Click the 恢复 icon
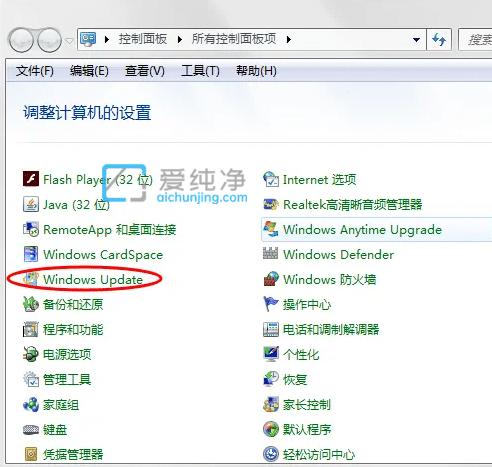492x467 pixels. (271, 379)
